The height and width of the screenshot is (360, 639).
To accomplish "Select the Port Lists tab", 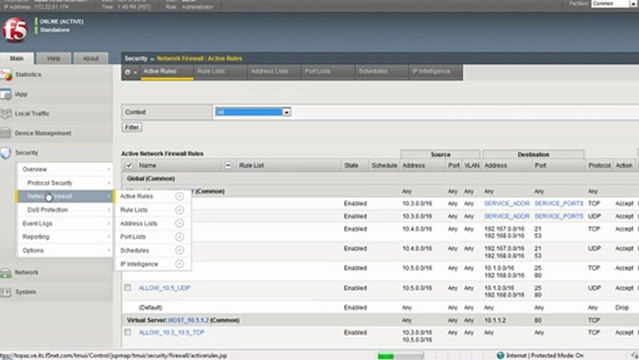I will 328,71.
